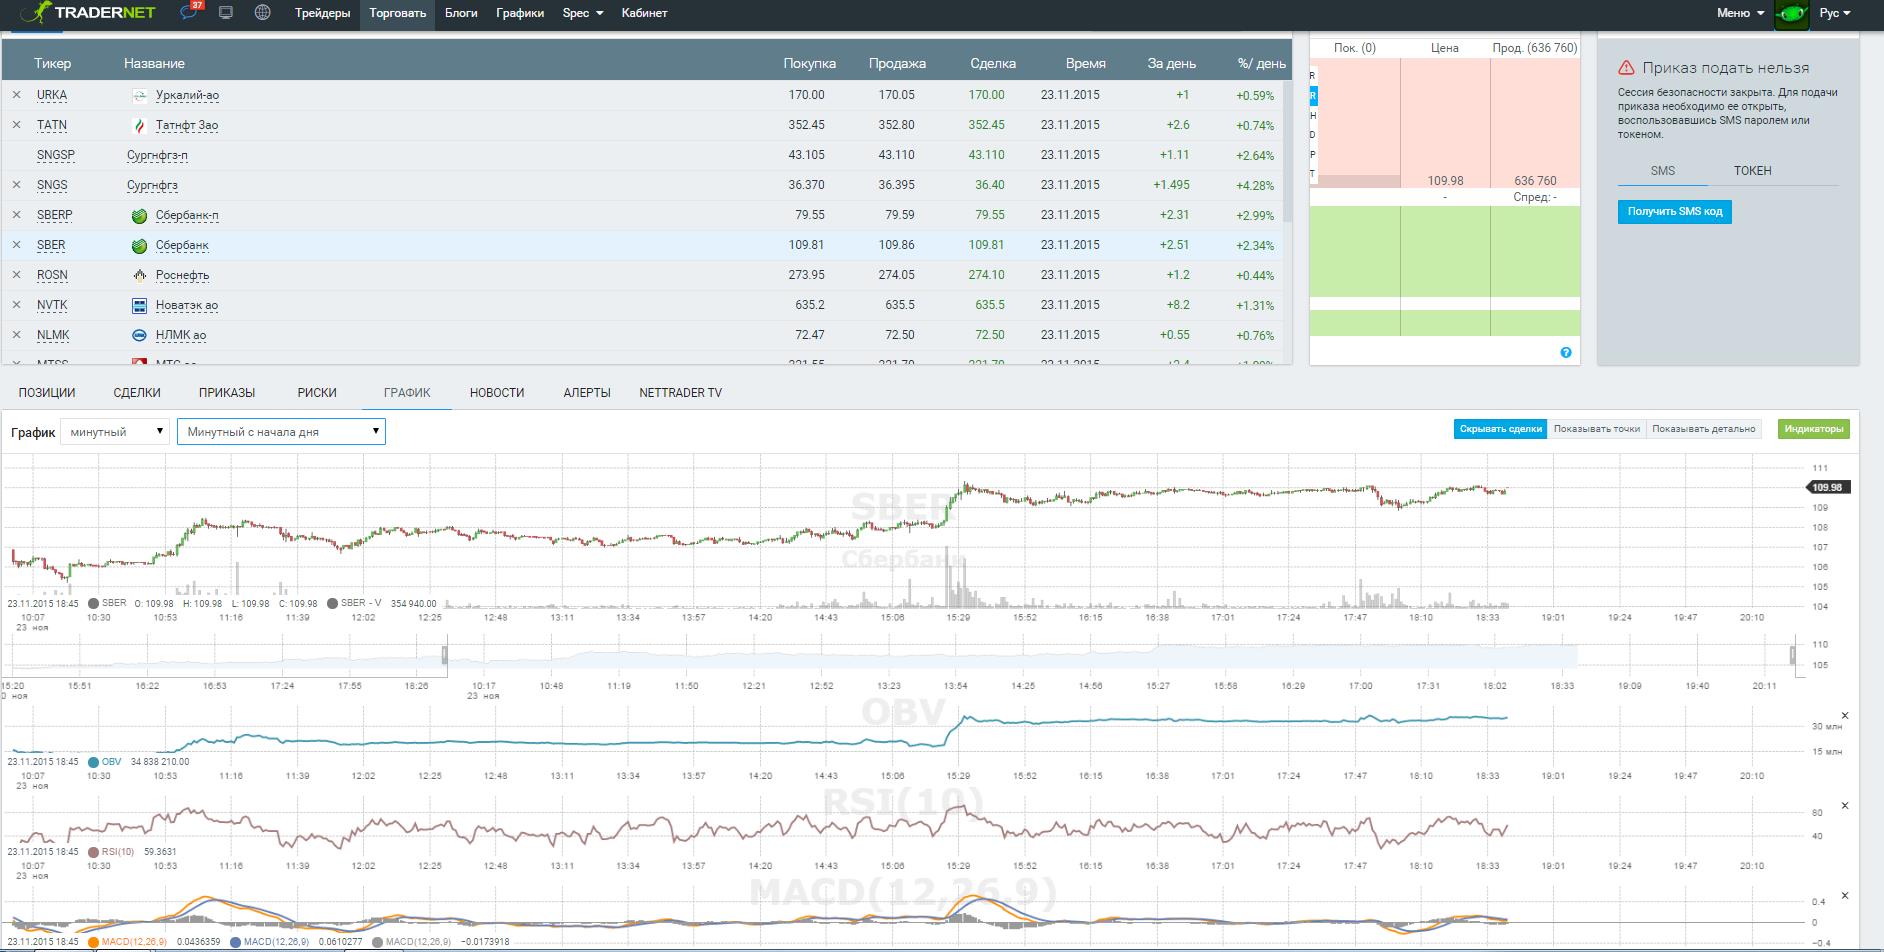
Task: Toggle Показывать детально chart option
Action: coord(1703,429)
